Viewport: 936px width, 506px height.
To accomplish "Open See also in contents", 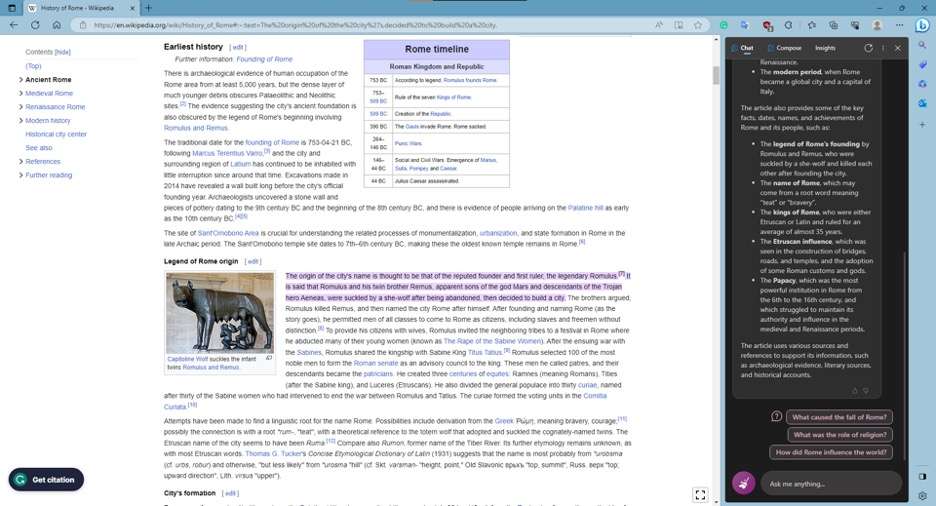I will tap(39, 147).
